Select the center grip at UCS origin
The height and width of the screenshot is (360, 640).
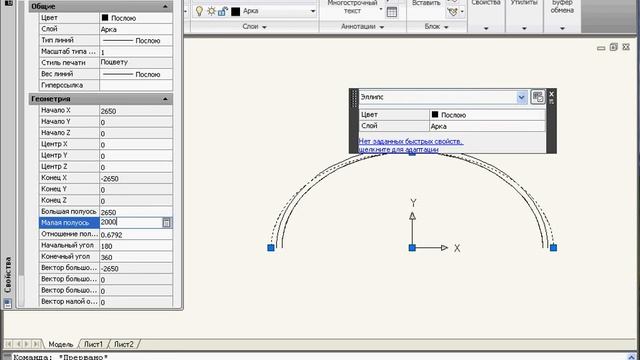coord(412,248)
